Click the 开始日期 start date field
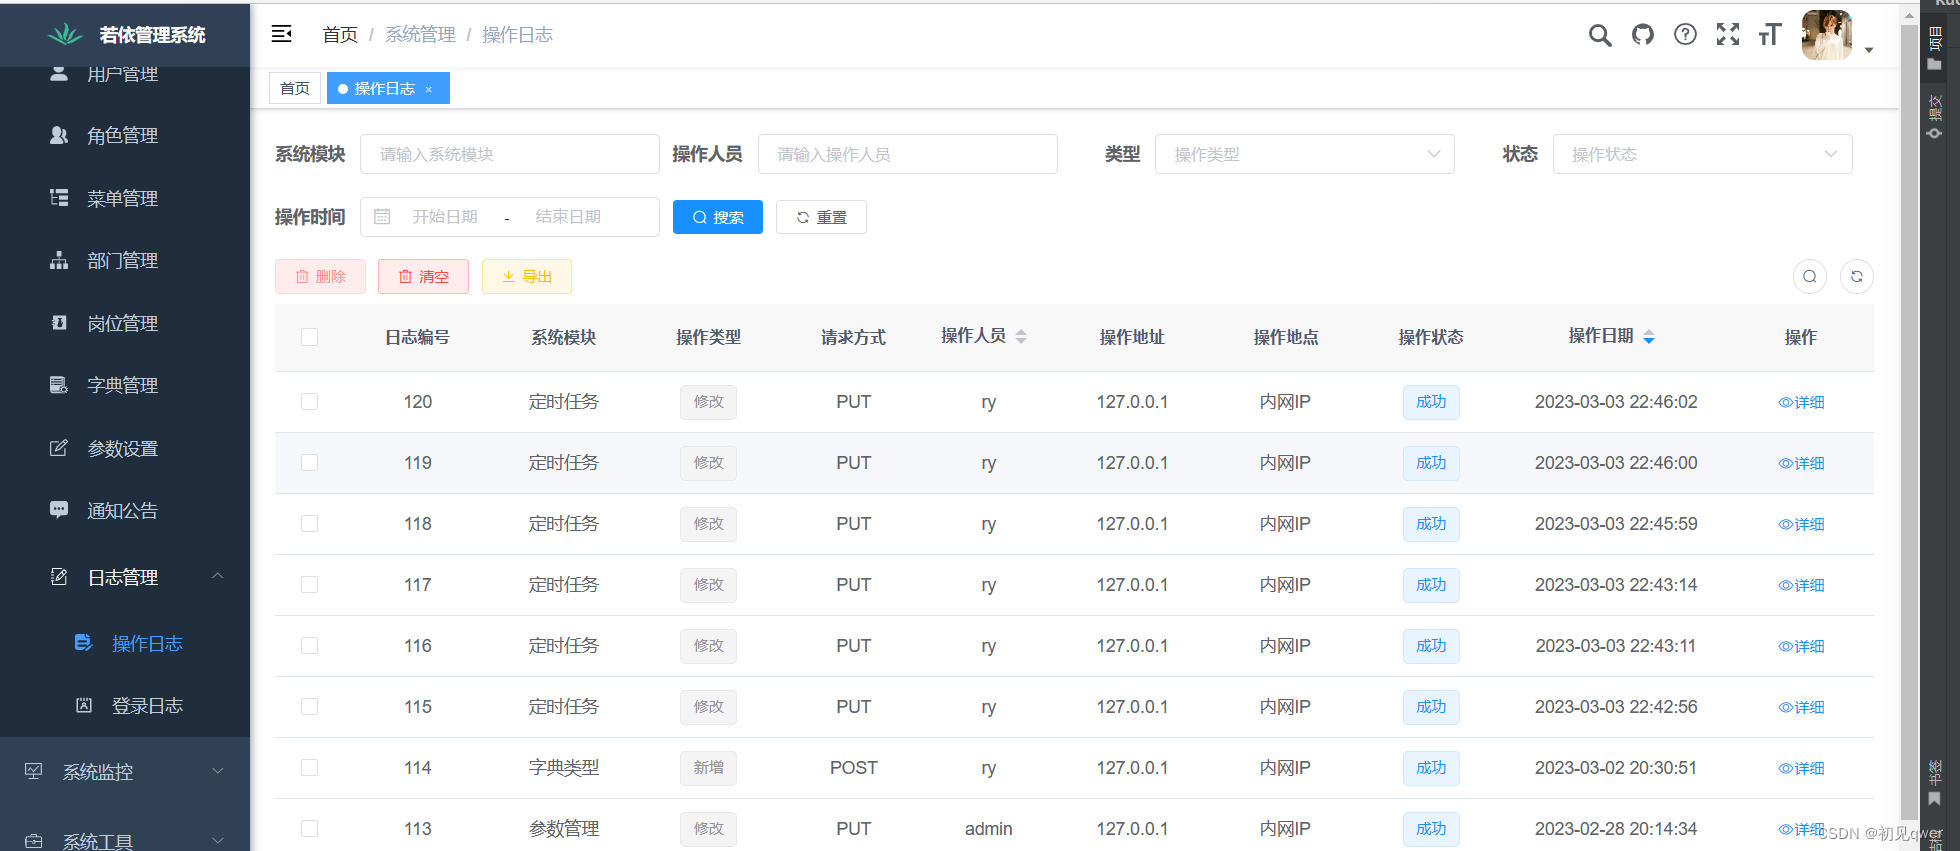The image size is (1960, 851). pyautogui.click(x=445, y=217)
